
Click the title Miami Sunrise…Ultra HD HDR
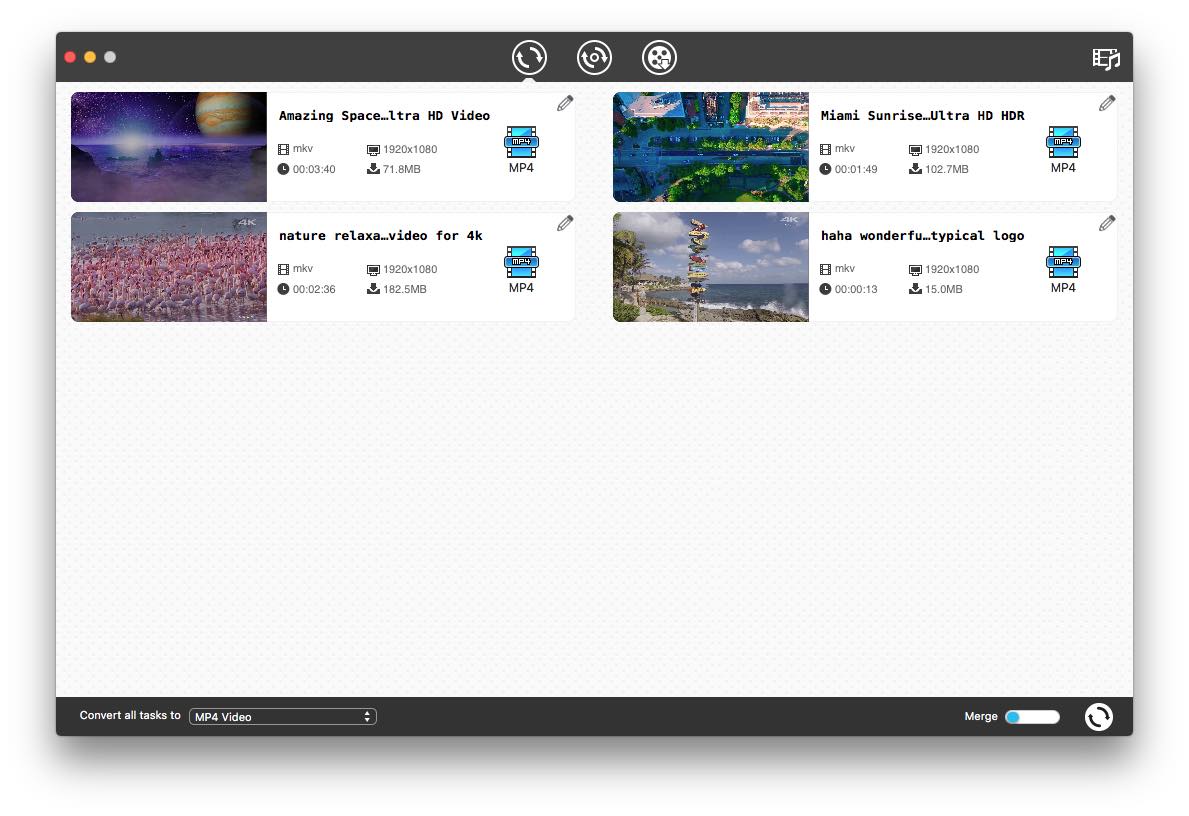coord(922,115)
